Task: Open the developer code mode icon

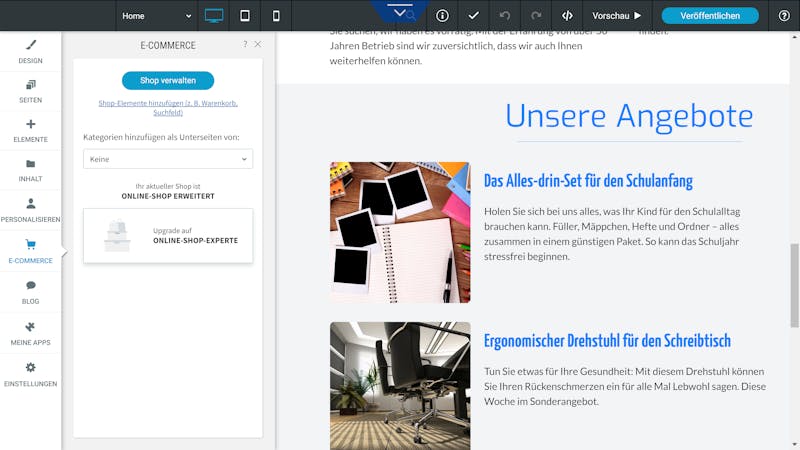Action: click(567, 16)
